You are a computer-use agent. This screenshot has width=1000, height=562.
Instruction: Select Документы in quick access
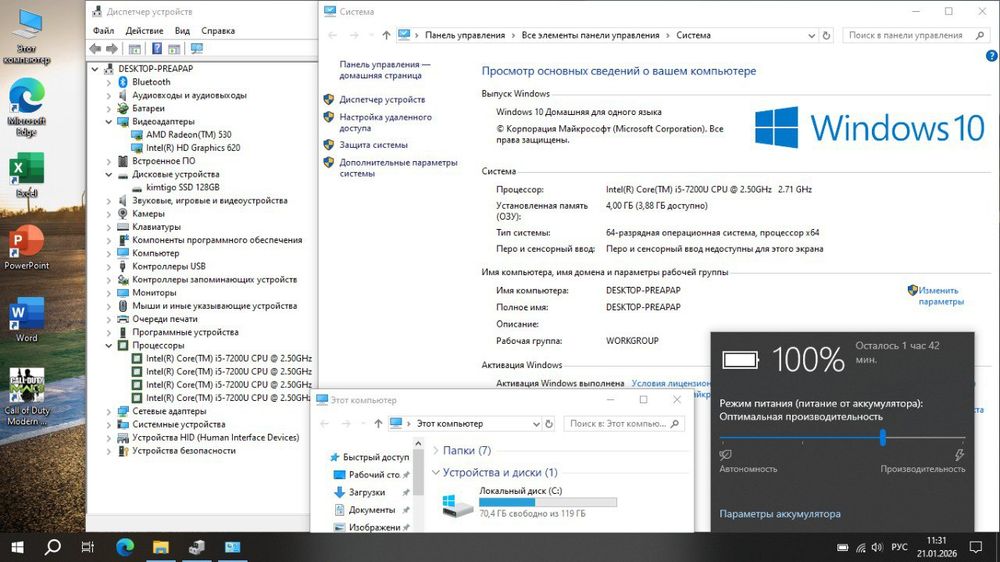(x=371, y=510)
